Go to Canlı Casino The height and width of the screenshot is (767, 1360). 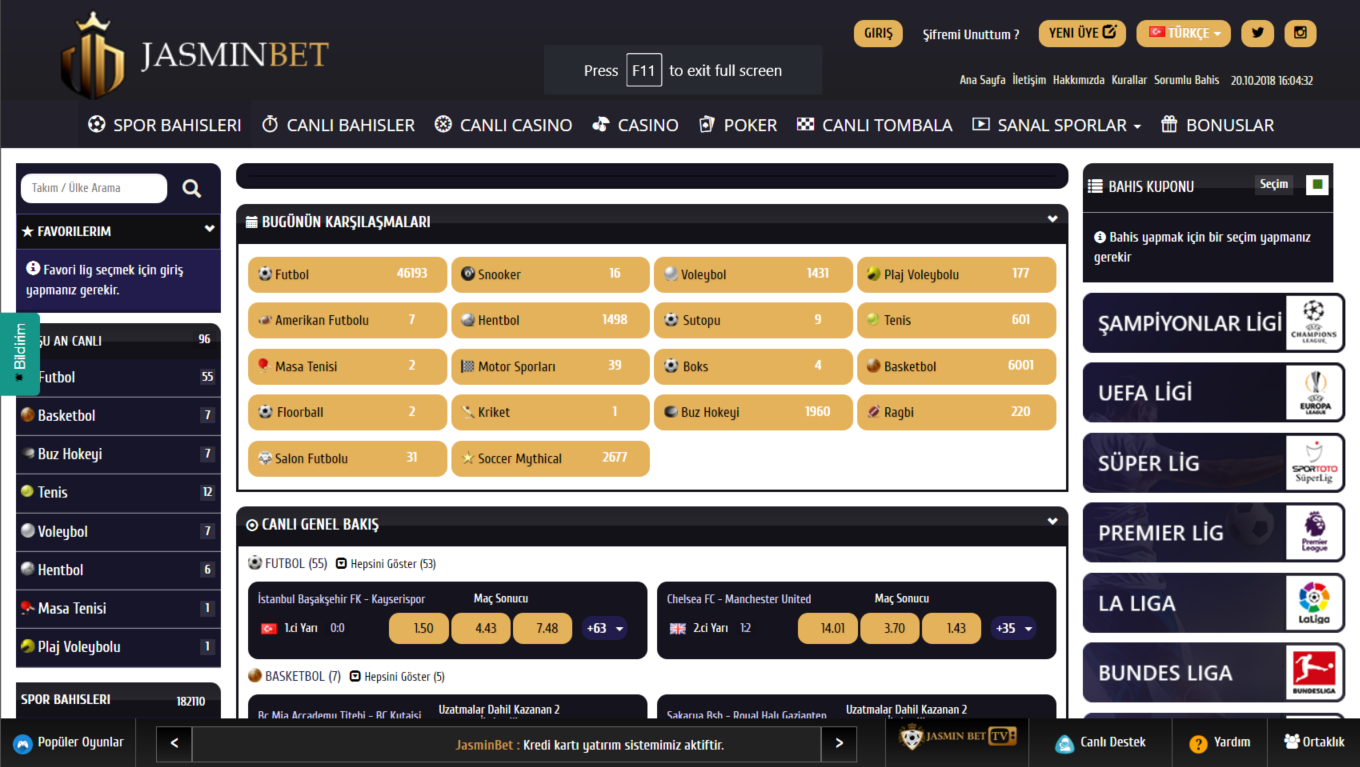[x=503, y=125]
